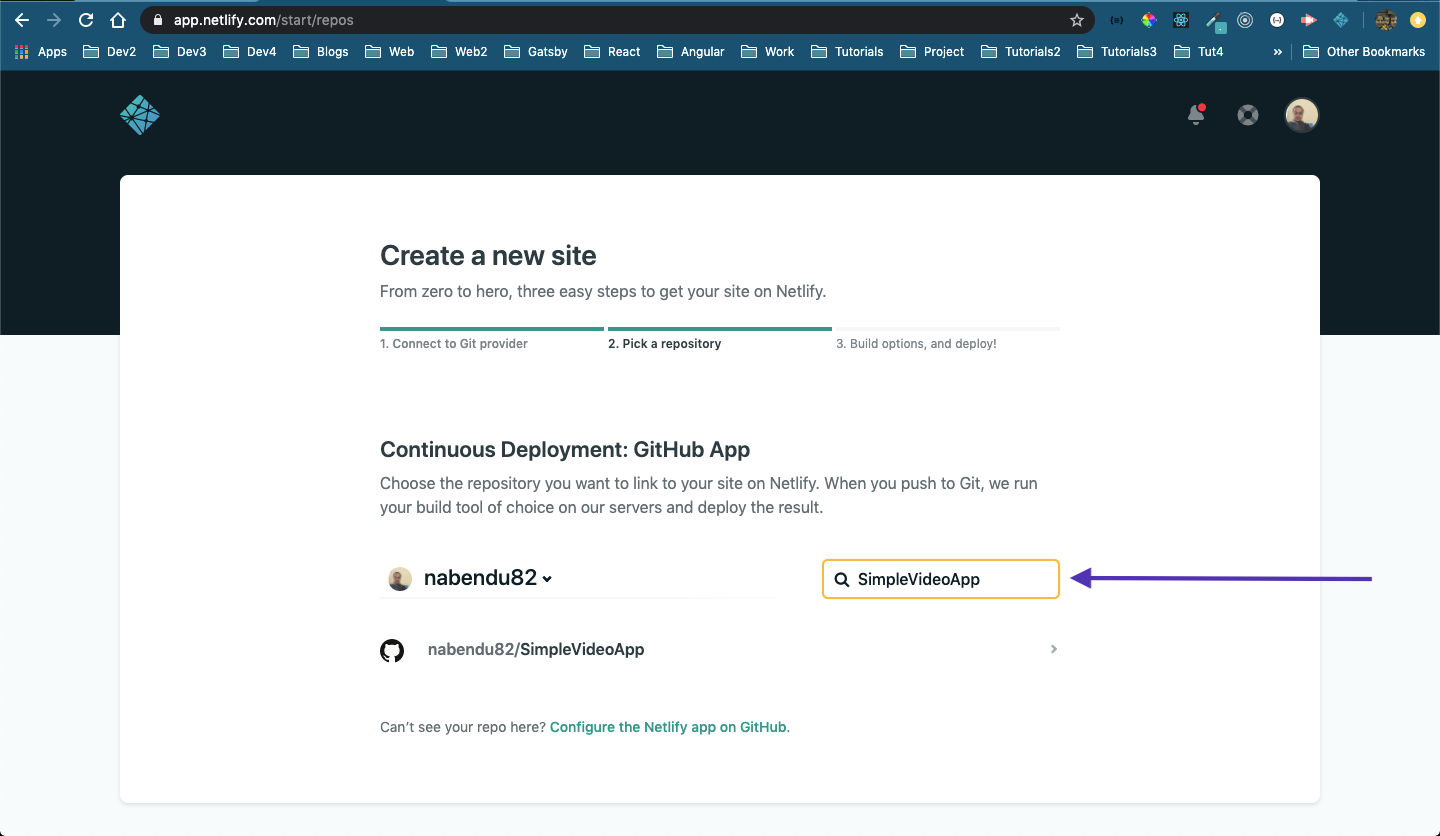Open the Dev3 bookmarks folder
The image size is (1440, 836).
179,52
